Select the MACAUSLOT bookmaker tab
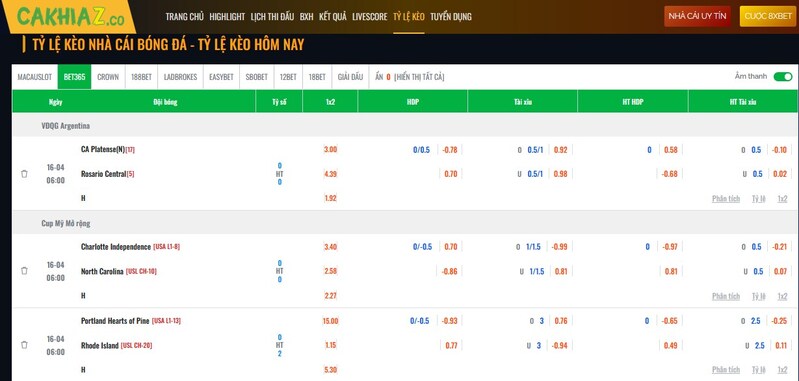This screenshot has width=799, height=381. (35, 77)
